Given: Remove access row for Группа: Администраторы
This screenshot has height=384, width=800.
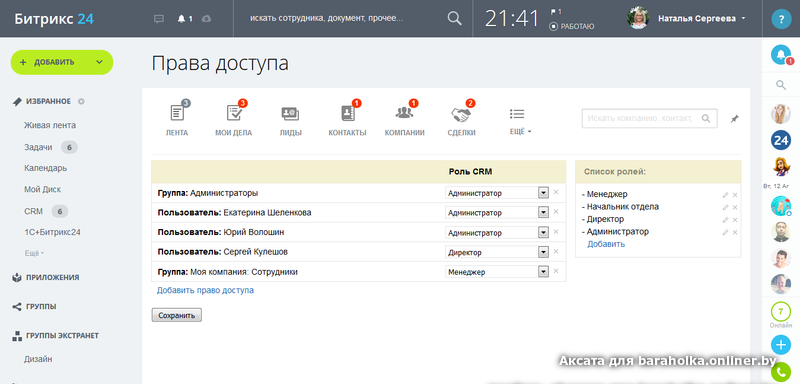Looking at the screenshot, I should (556, 192).
